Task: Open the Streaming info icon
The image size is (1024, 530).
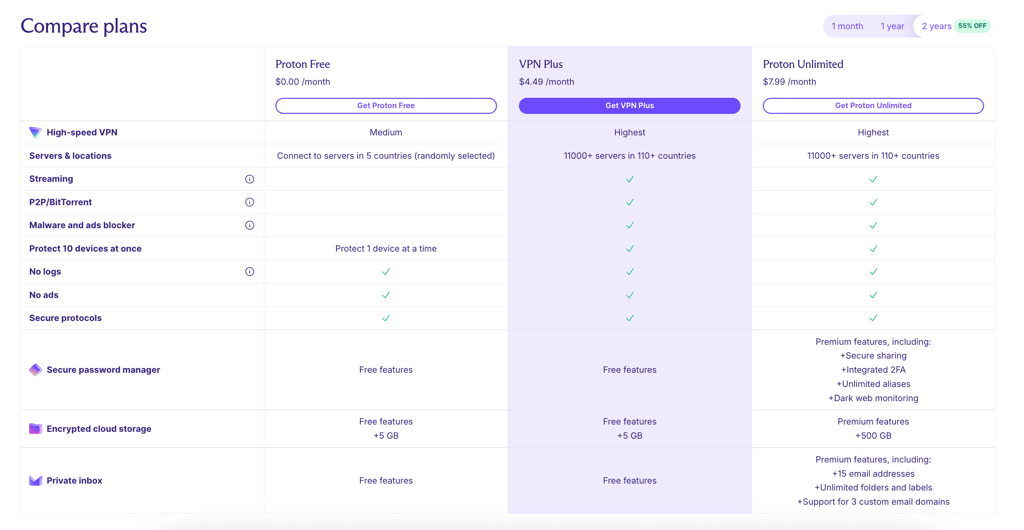Action: pos(249,179)
